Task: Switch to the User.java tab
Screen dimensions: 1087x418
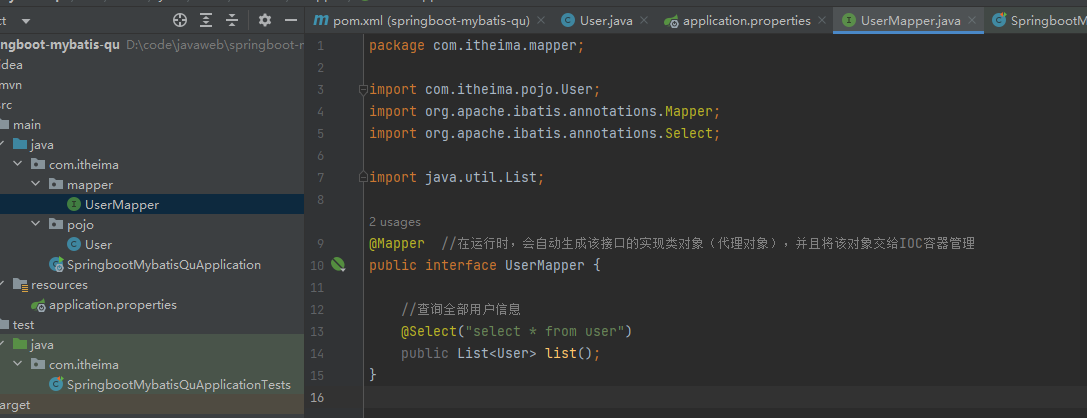Action: point(606,21)
